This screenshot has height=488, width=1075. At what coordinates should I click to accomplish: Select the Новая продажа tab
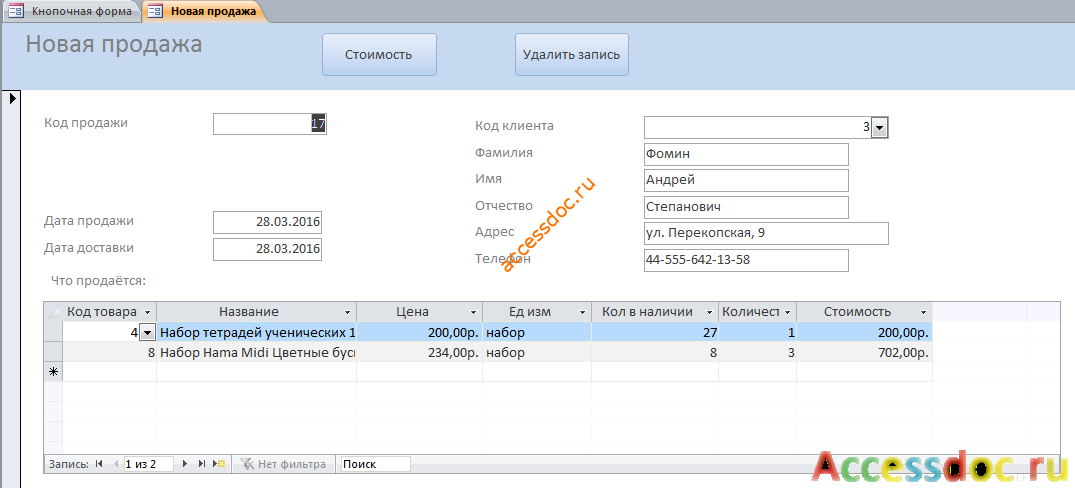click(x=204, y=11)
